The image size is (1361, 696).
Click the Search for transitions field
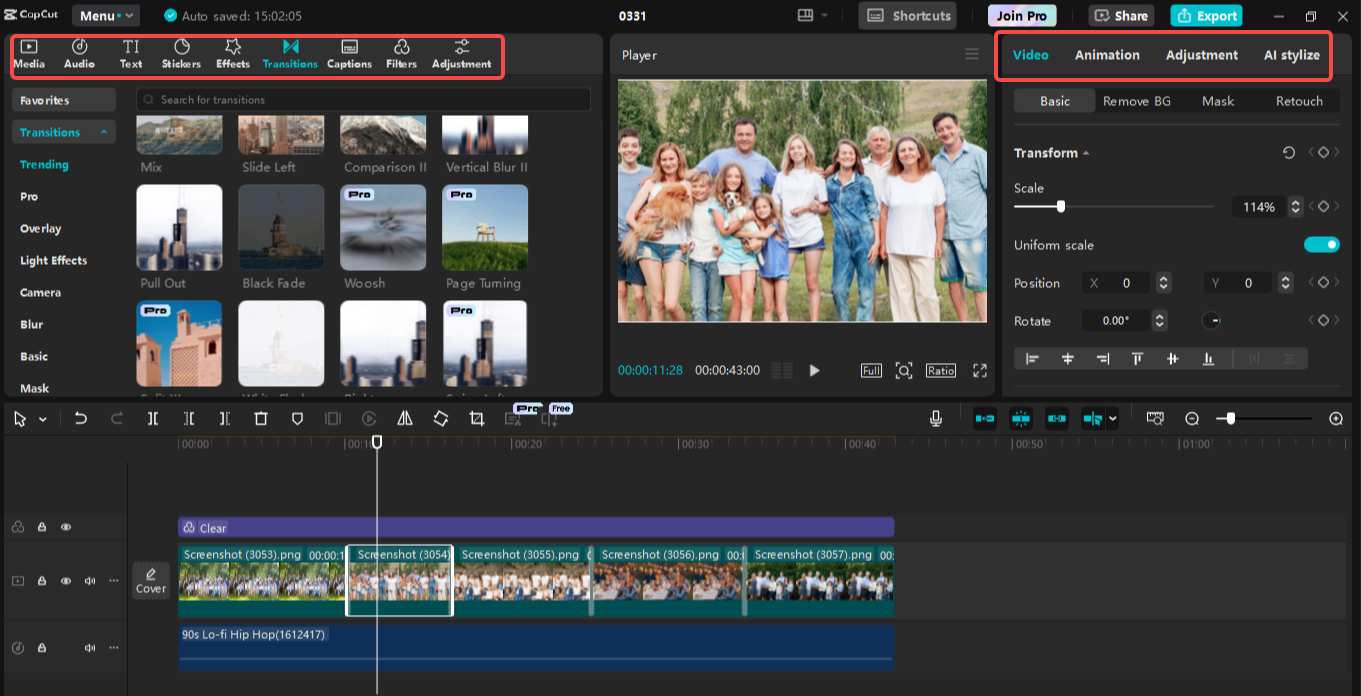pos(363,100)
